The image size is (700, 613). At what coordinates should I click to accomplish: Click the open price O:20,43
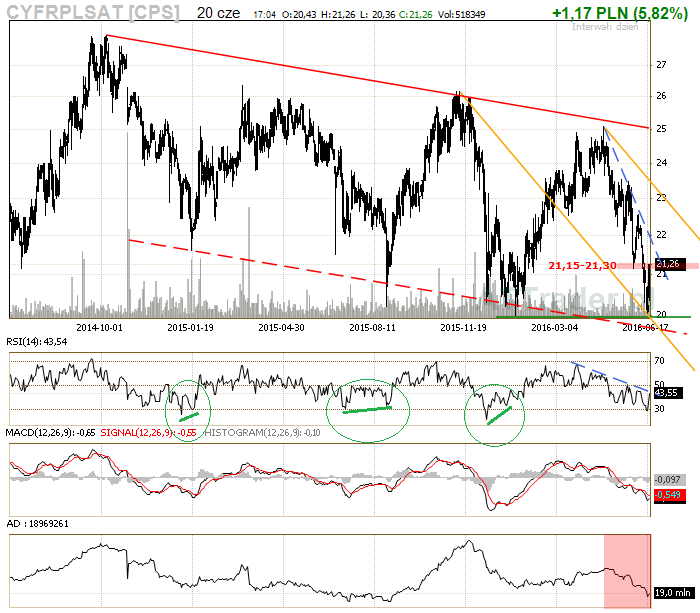(299, 15)
